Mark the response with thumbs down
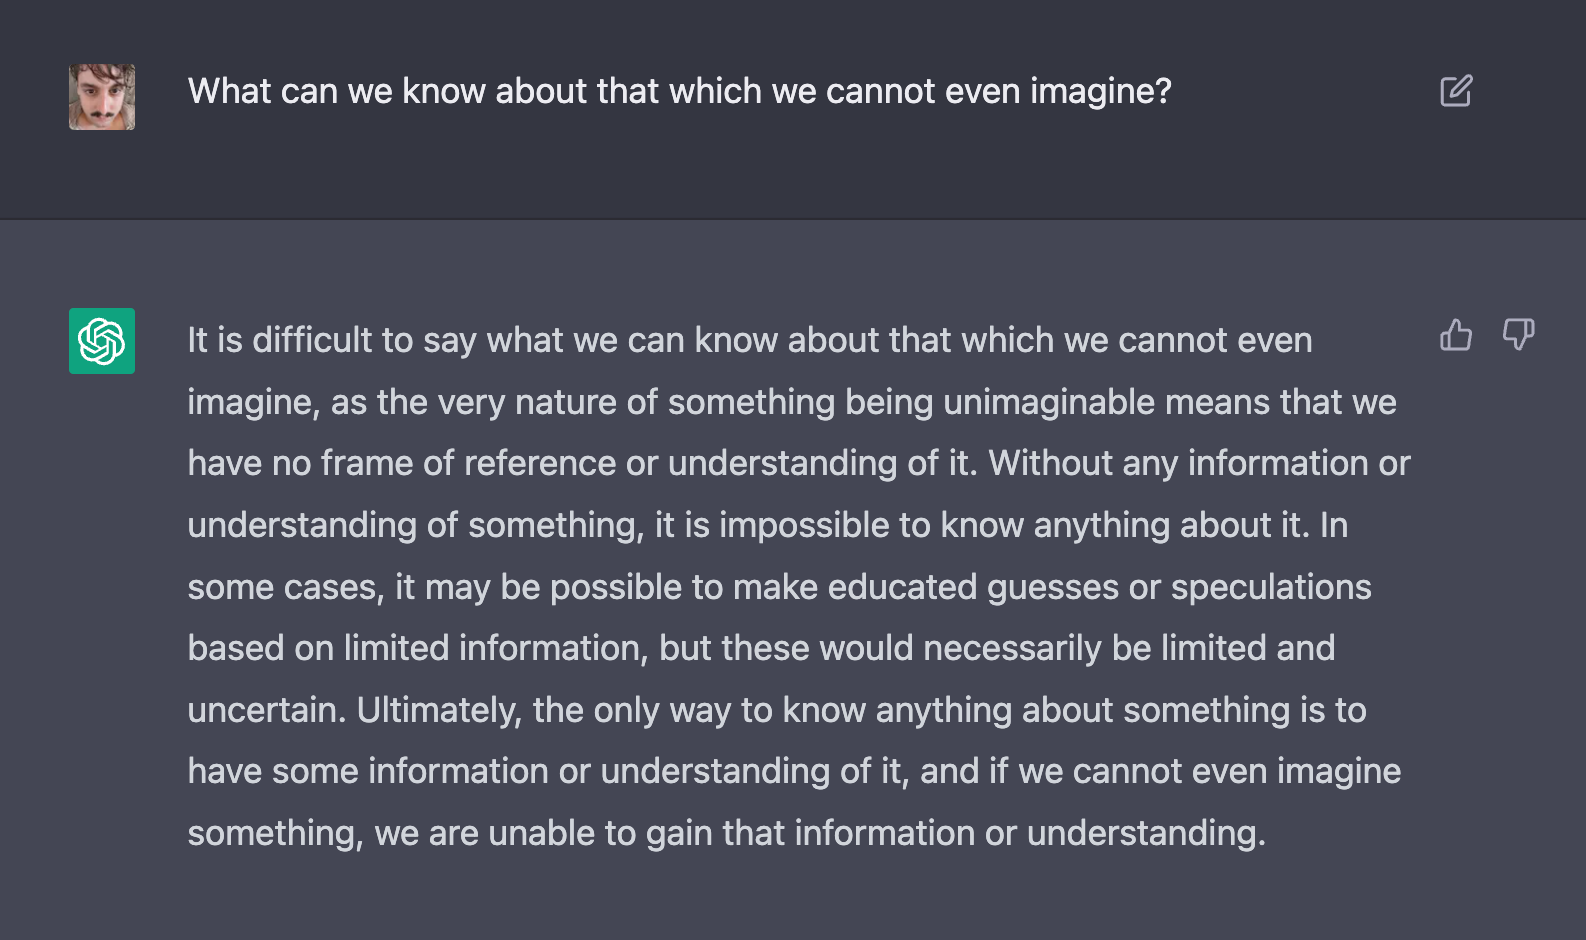 1518,334
